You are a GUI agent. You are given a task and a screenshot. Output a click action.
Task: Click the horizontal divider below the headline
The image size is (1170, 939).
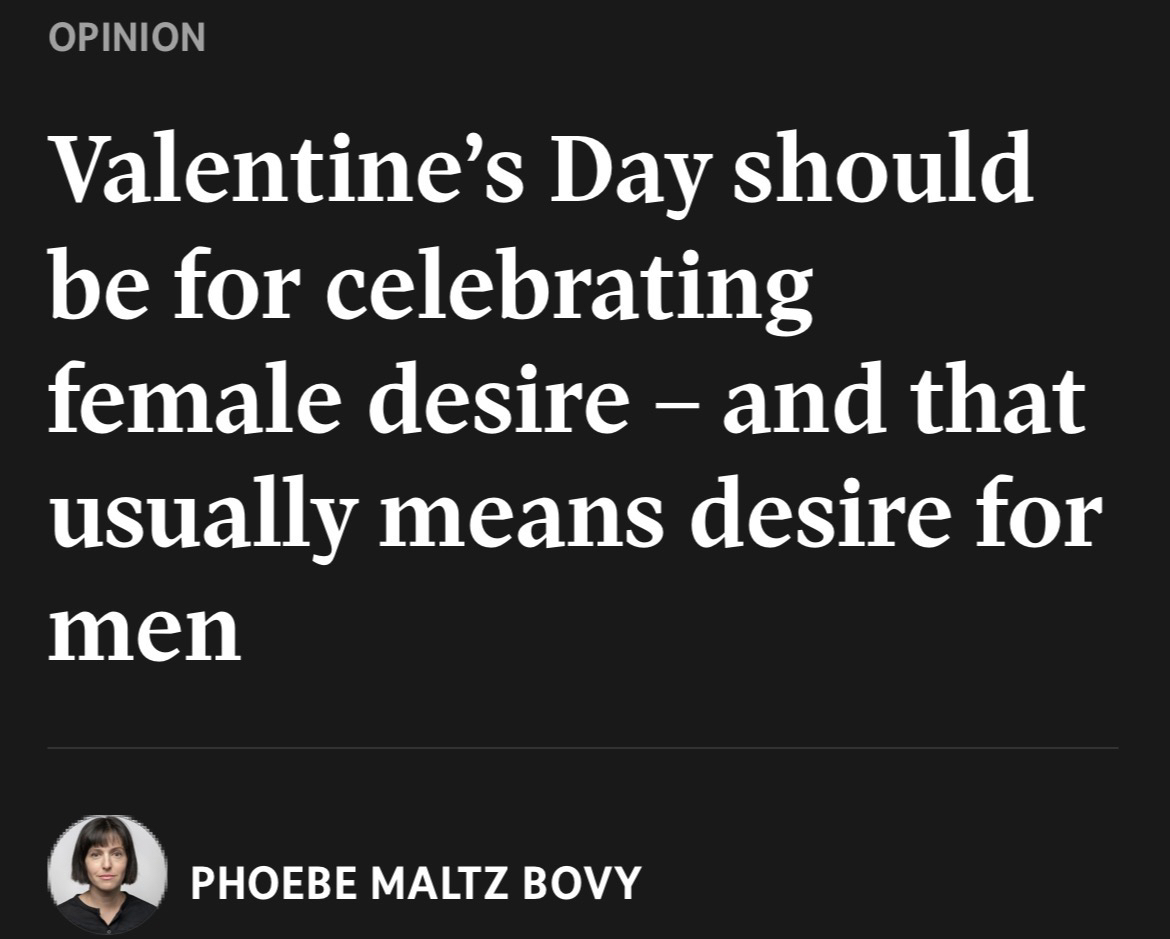582,747
